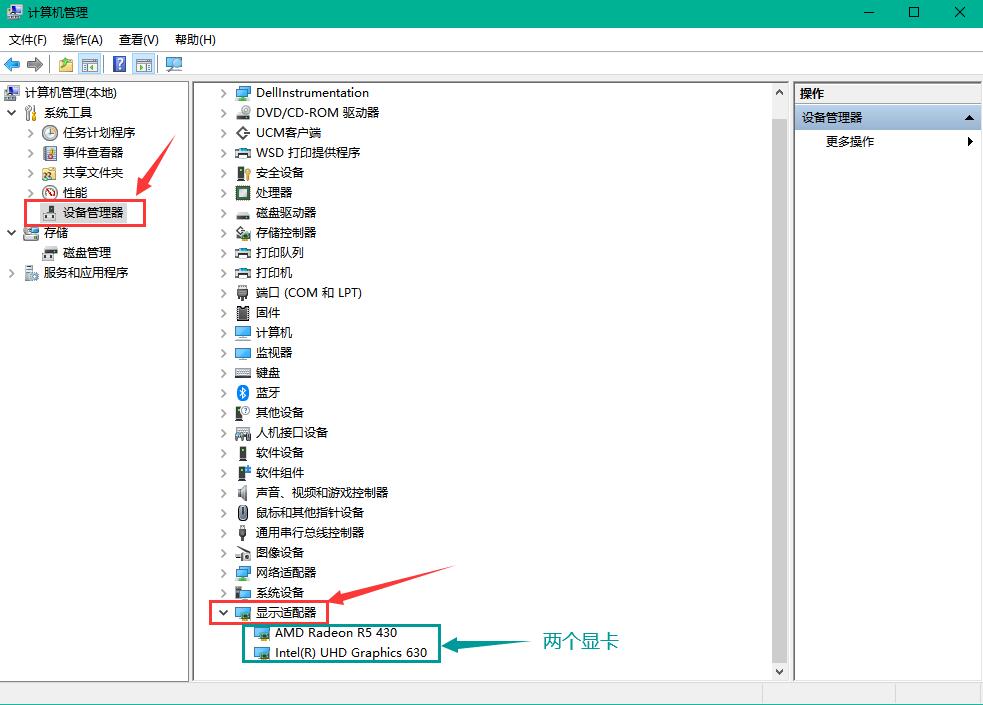Open Help via the blue question mark icon
Screen dimensions: 983x705
(x=119, y=64)
